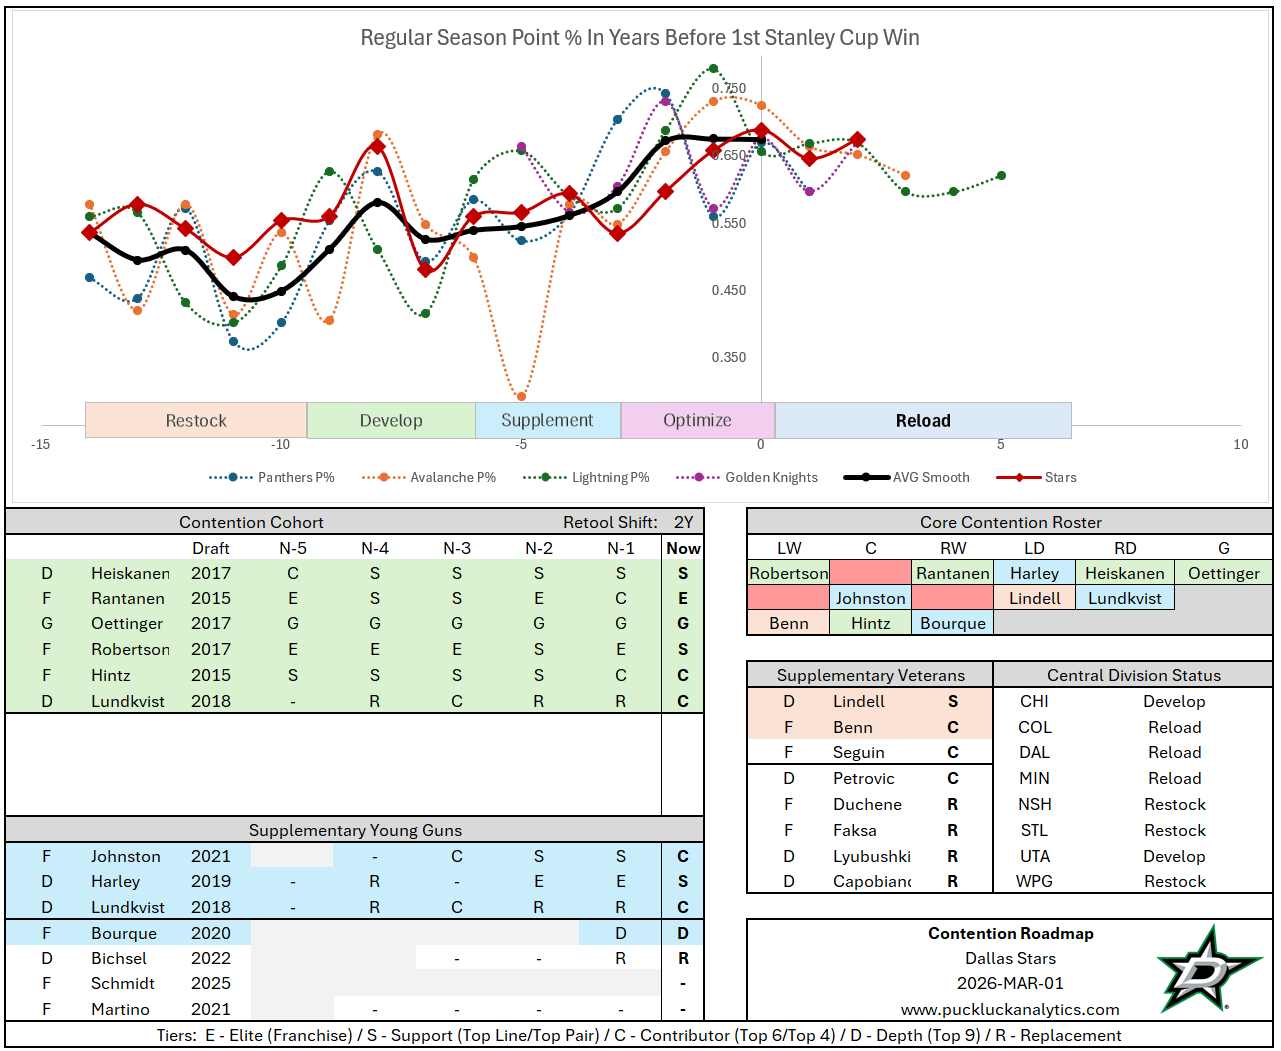
Task: Click the Dallas Stars logo
Action: 1206,970
